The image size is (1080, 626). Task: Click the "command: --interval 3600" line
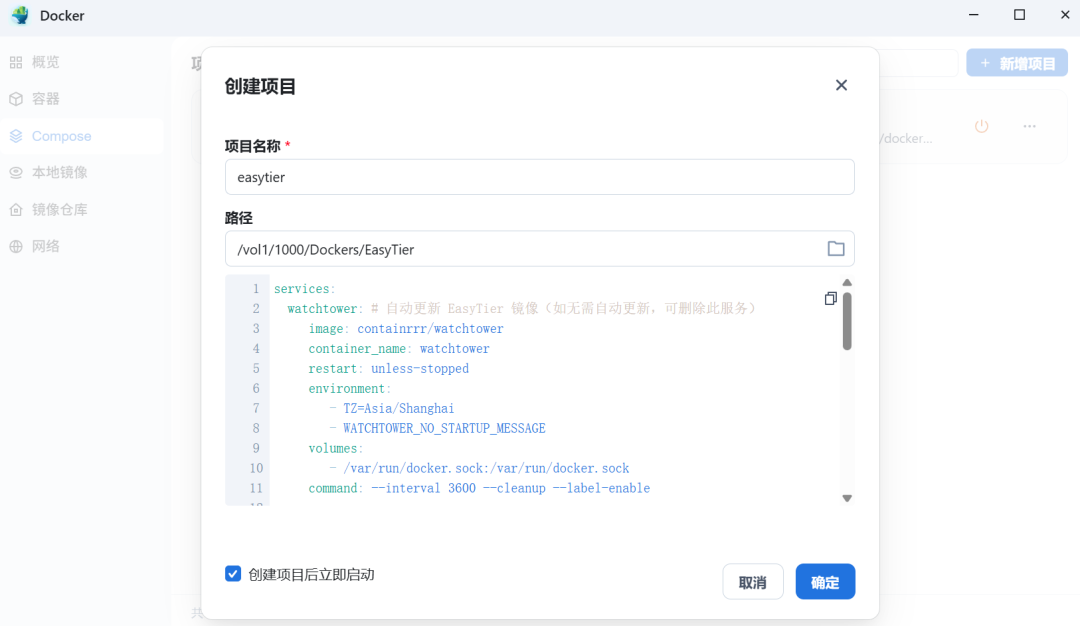click(479, 488)
